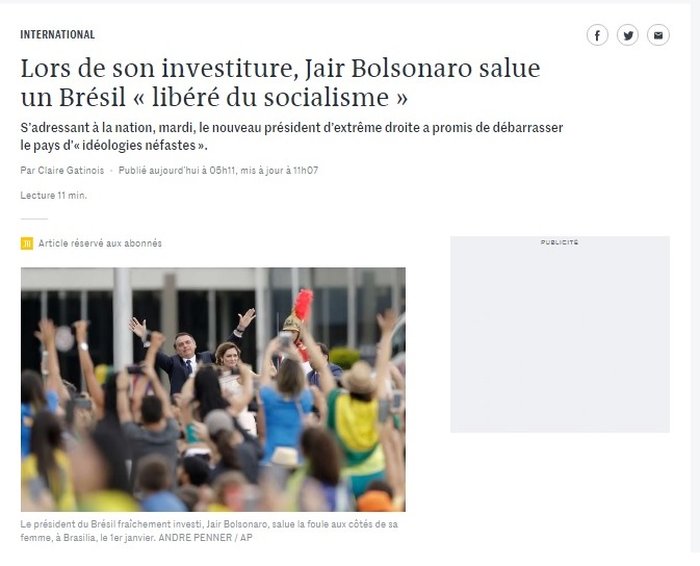Click the article subtitle about 'idéologies néfastes'

click(292, 136)
